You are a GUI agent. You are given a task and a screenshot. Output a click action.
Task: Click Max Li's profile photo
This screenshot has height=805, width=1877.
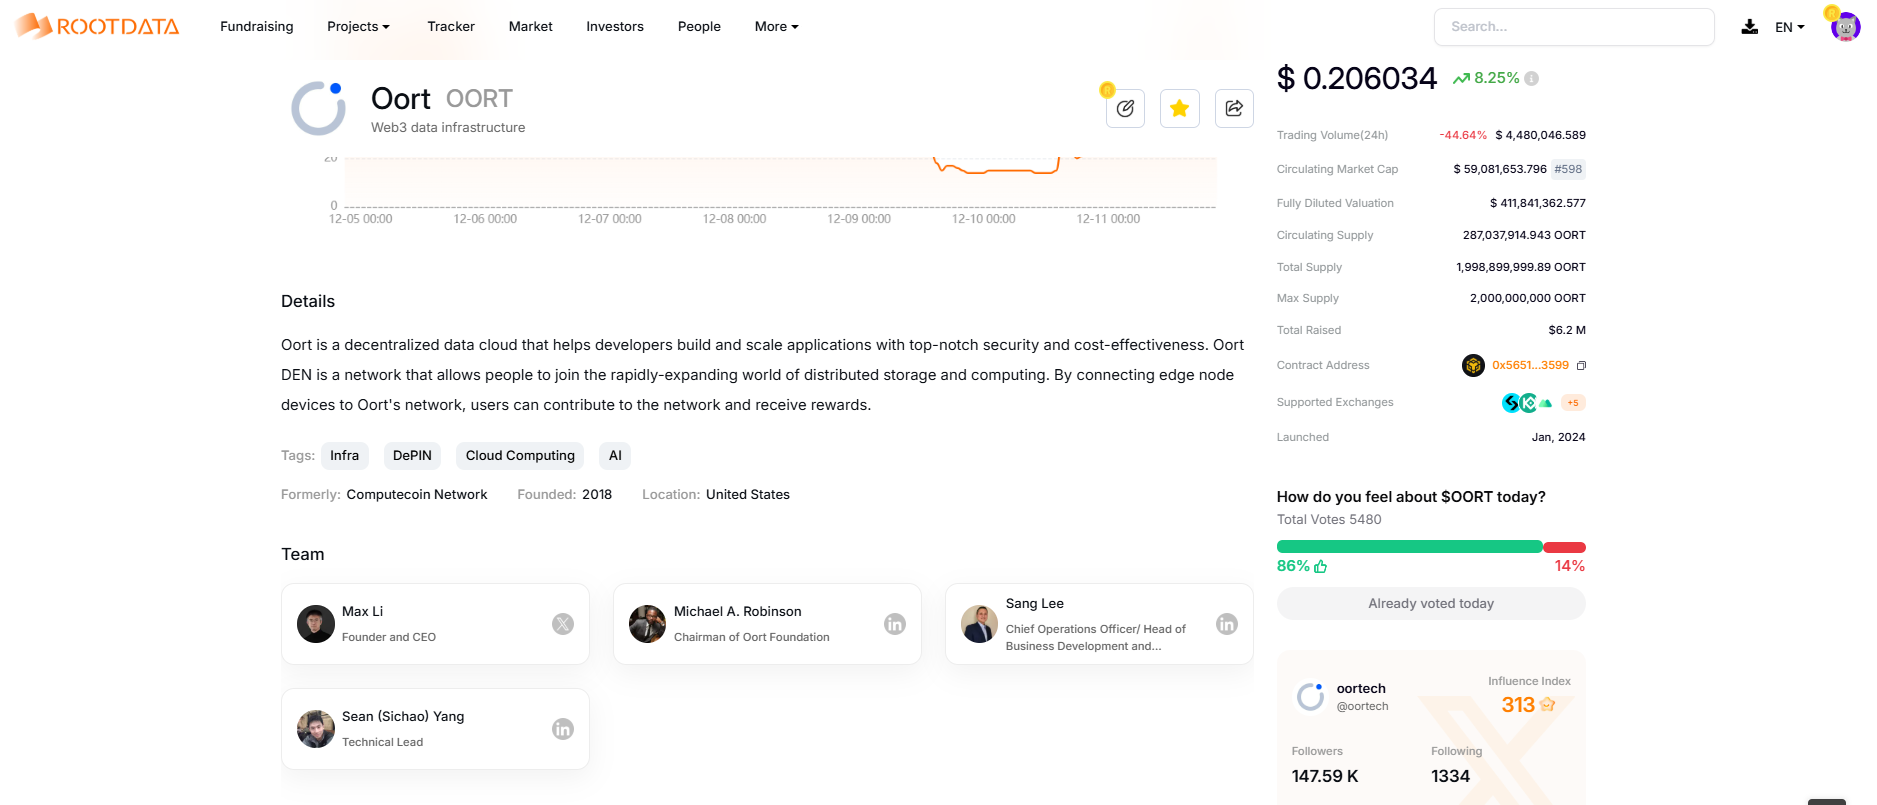click(x=316, y=624)
